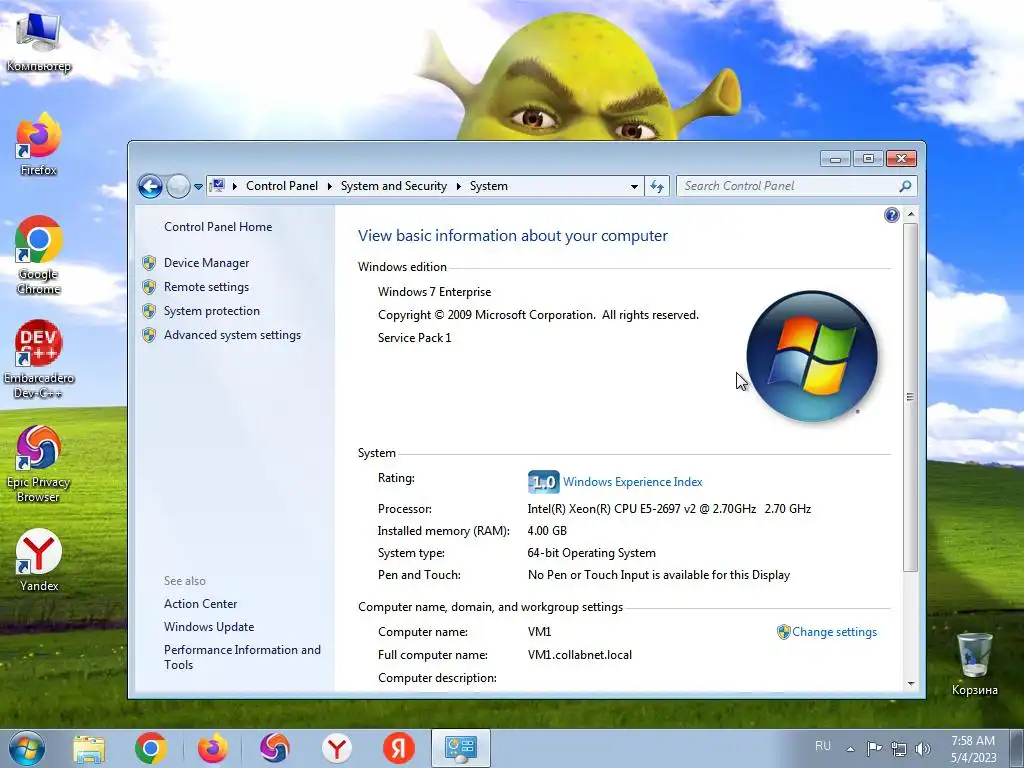Click the '64-bit Operating System' text
This screenshot has width=1024, height=768.
tap(592, 553)
